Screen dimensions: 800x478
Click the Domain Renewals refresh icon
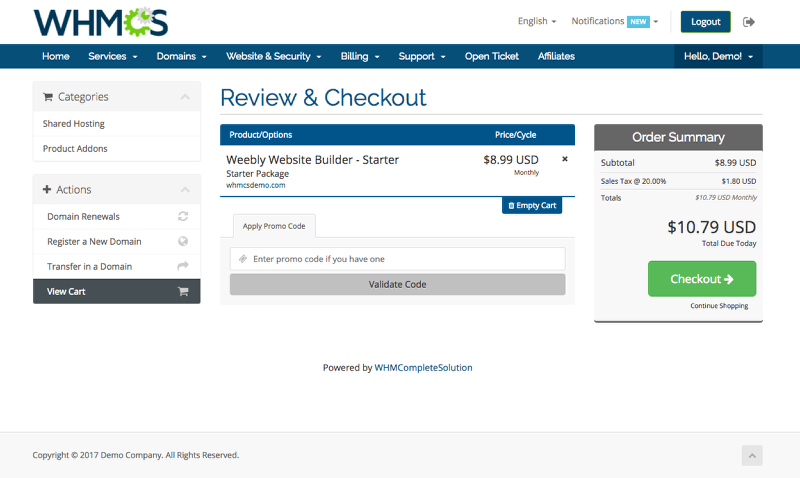[183, 216]
